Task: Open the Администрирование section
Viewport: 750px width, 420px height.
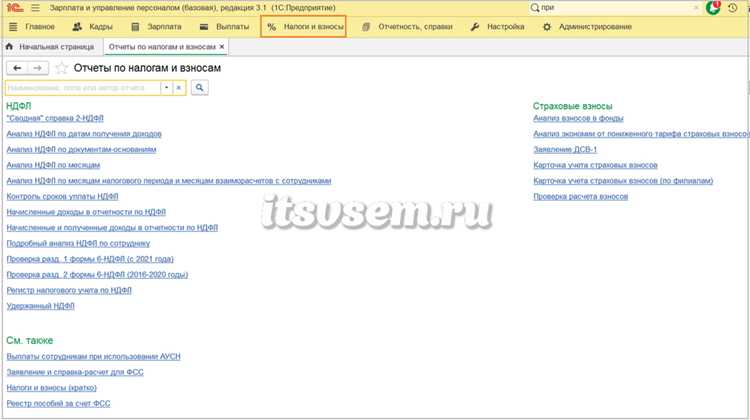Action: click(x=587, y=27)
